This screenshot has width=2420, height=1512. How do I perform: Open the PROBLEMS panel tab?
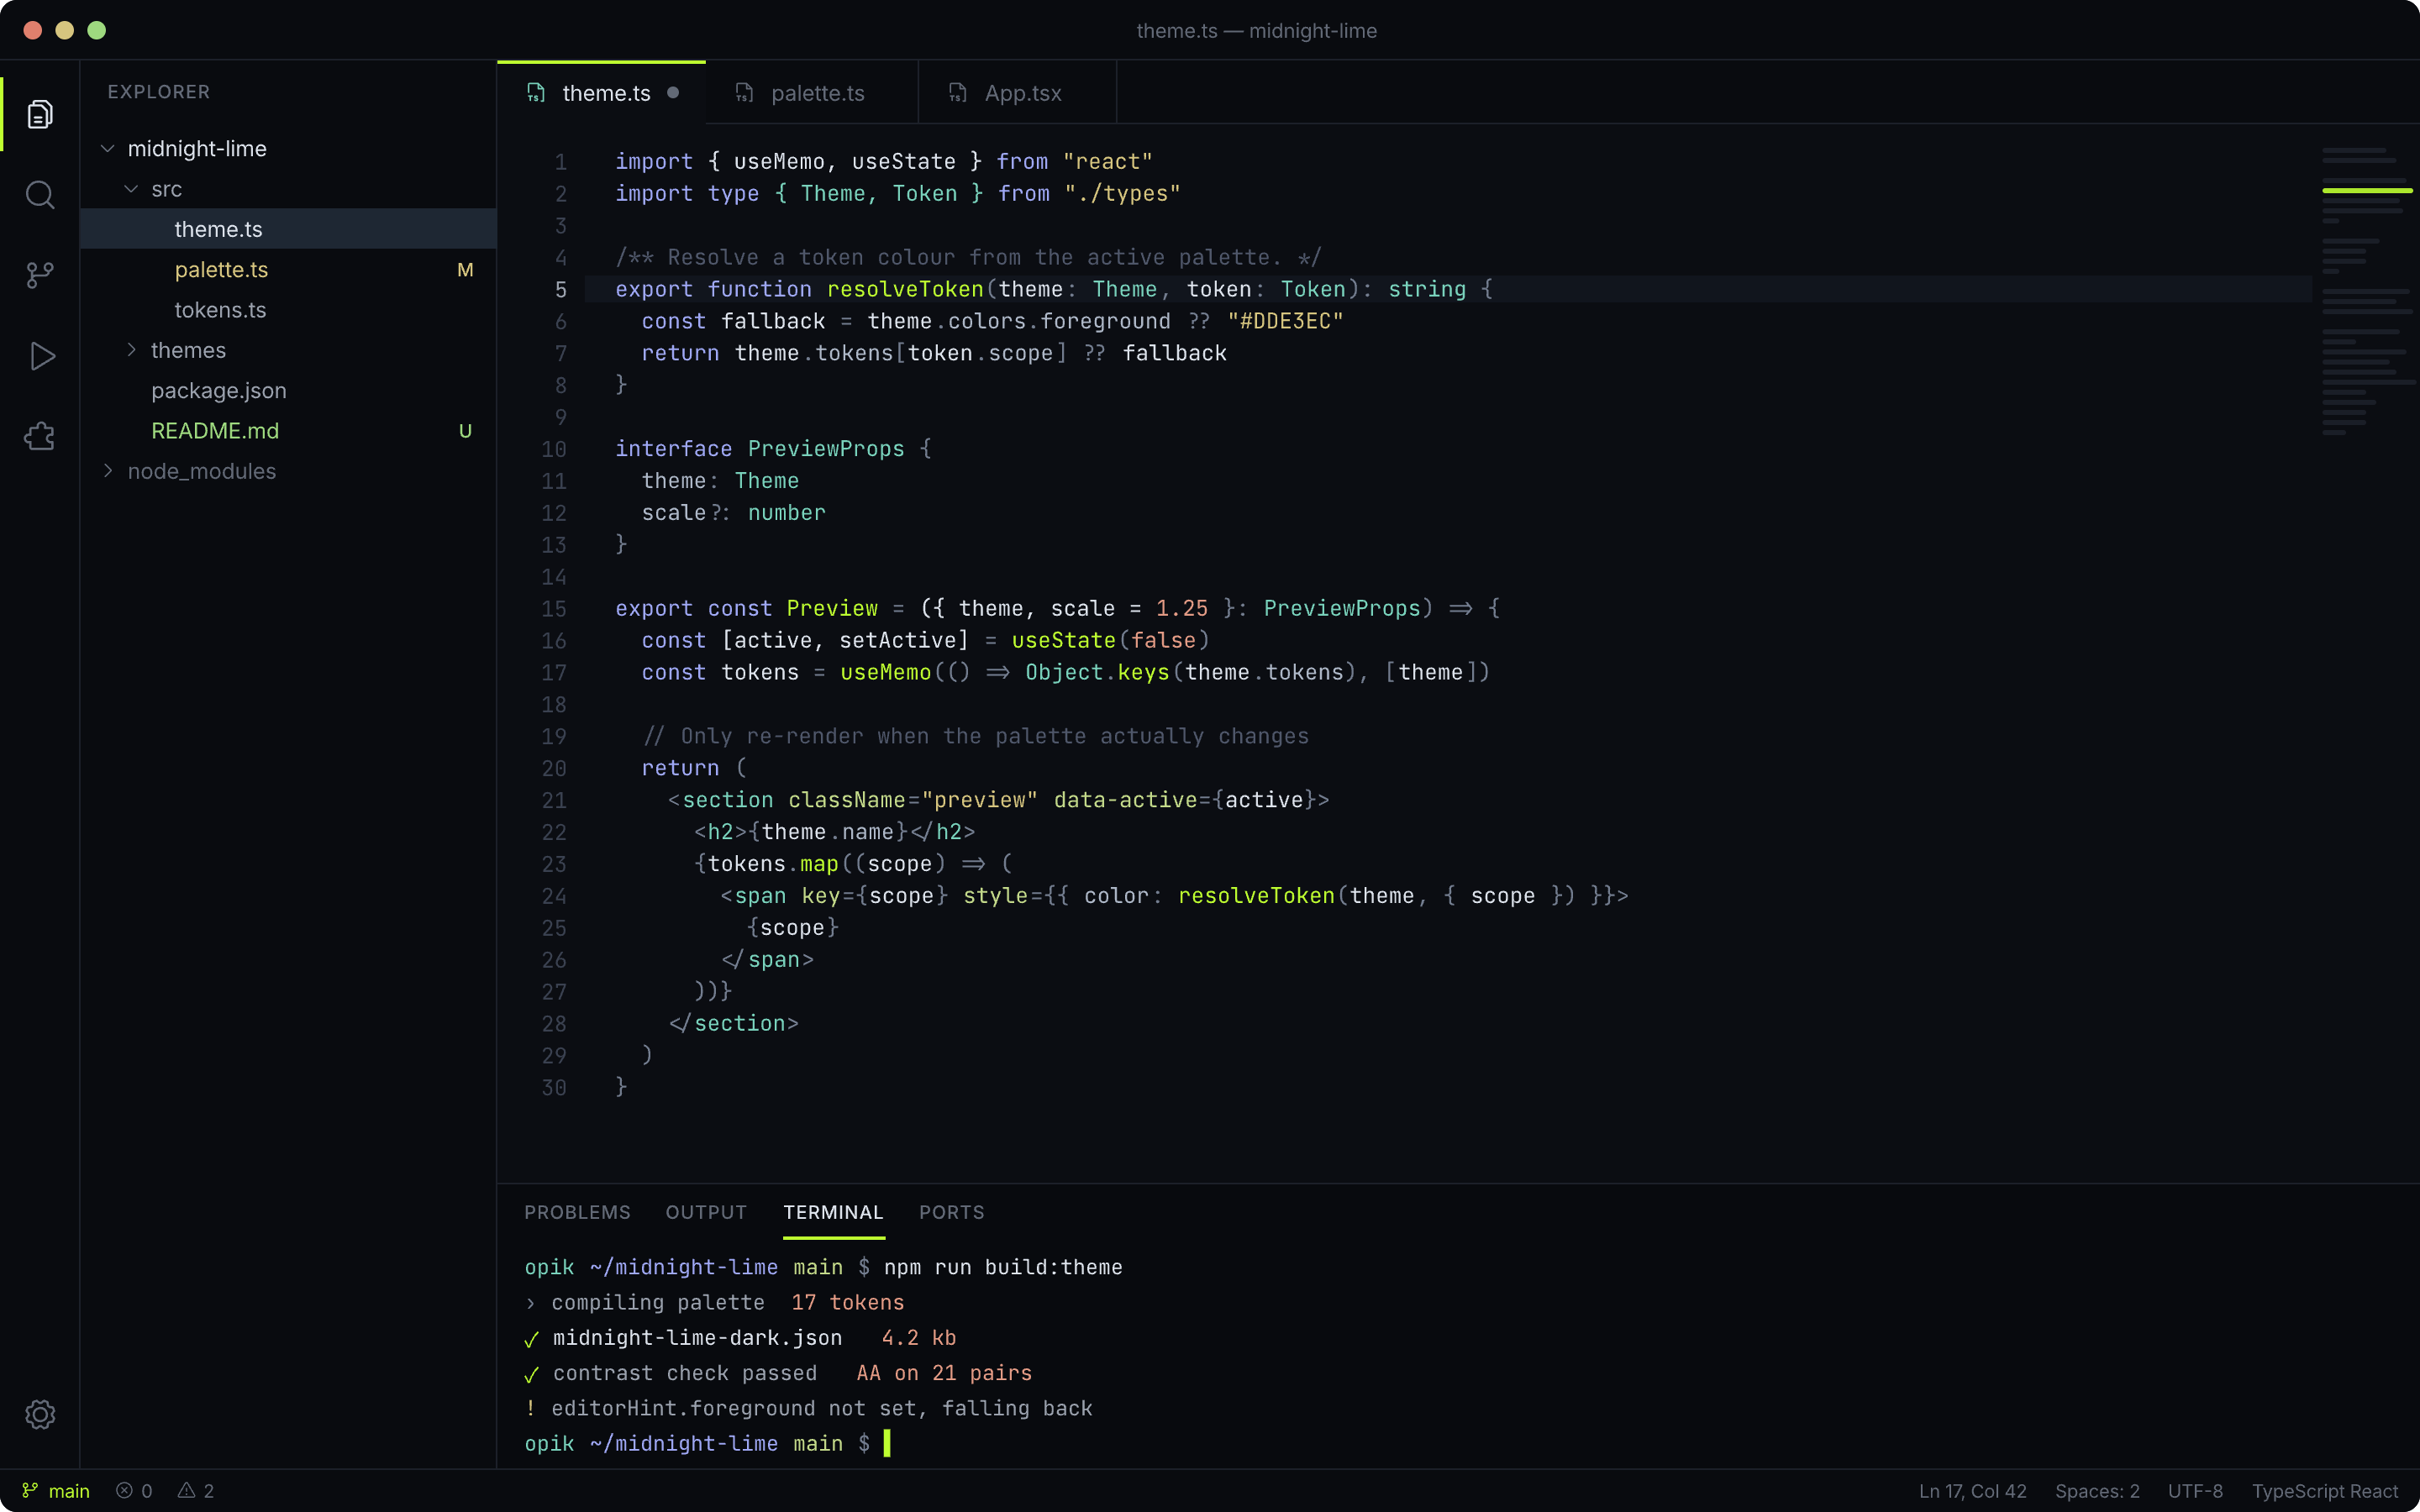[577, 1212]
